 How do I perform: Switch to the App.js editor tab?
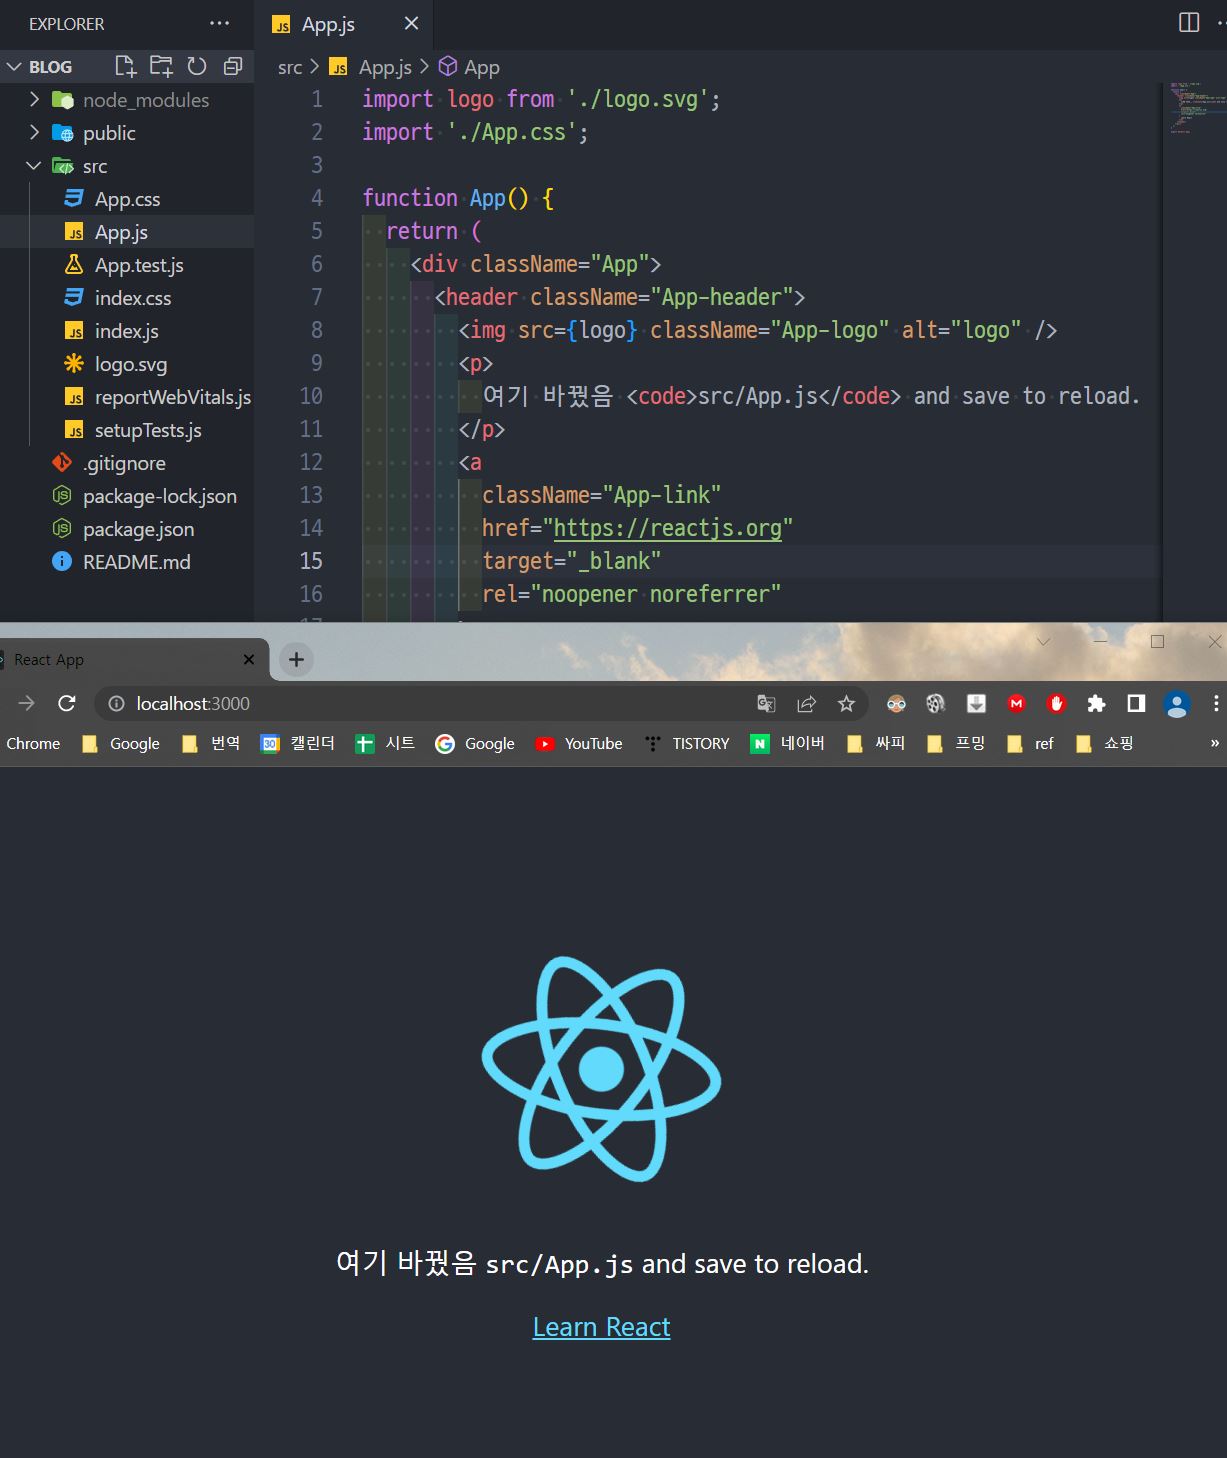pos(327,24)
